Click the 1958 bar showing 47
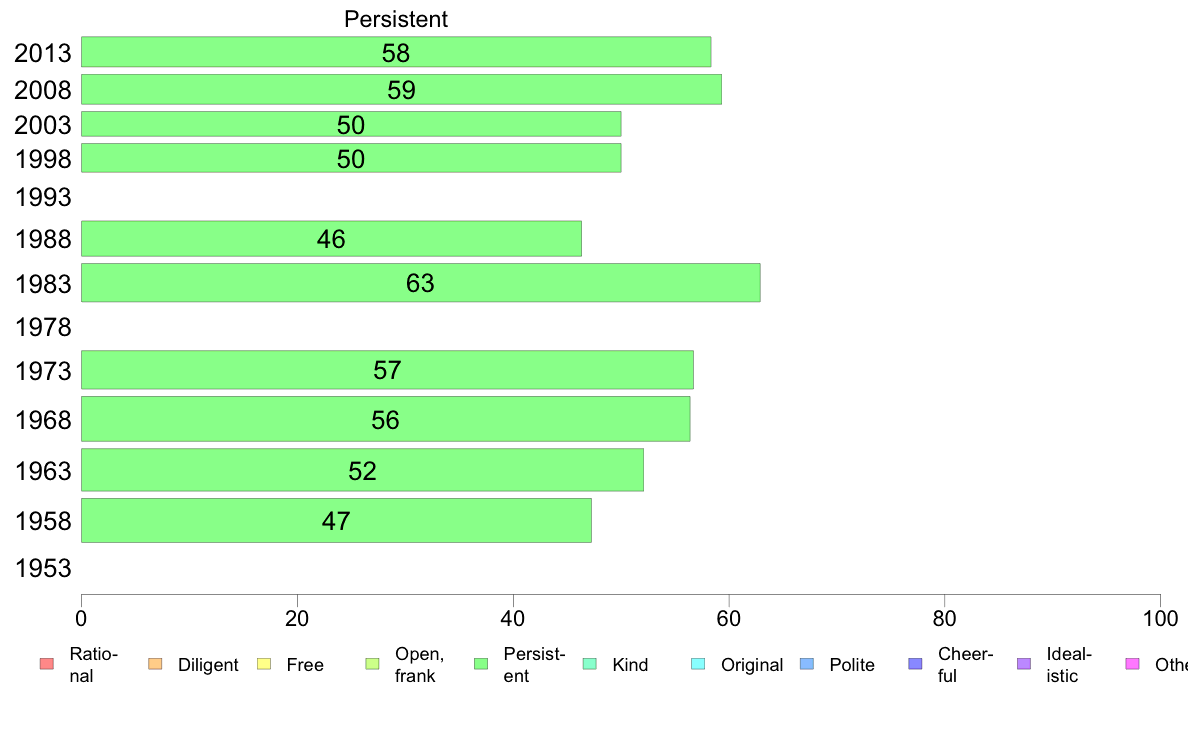The height and width of the screenshot is (736, 1188). tap(336, 521)
